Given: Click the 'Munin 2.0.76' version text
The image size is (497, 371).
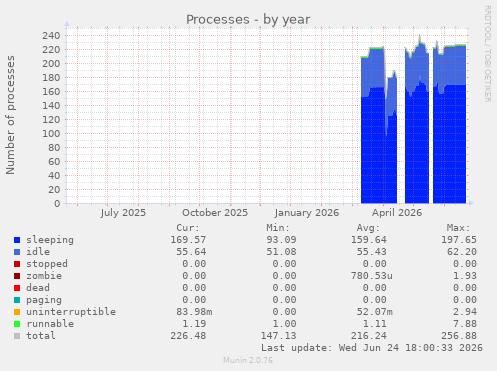Looking at the screenshot, I should (248, 360).
